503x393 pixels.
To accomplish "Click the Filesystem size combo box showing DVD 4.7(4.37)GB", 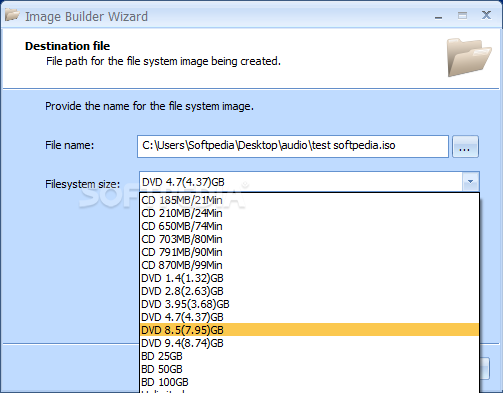I will pyautogui.click(x=309, y=182).
